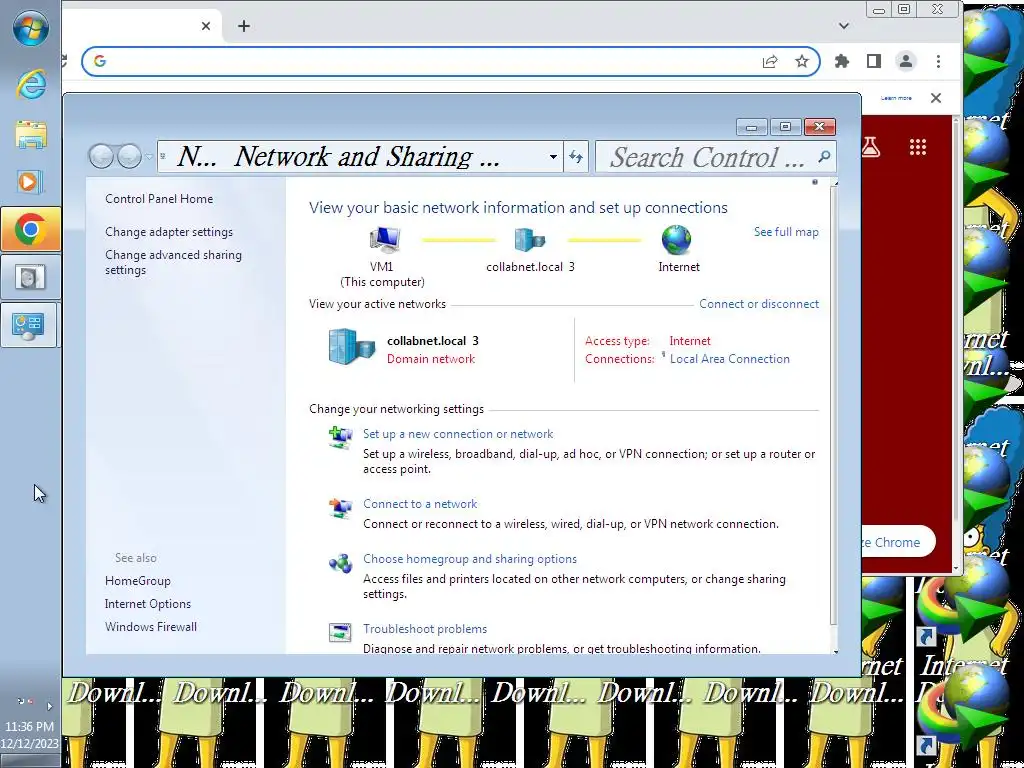Click the Domain network link

click(x=431, y=359)
